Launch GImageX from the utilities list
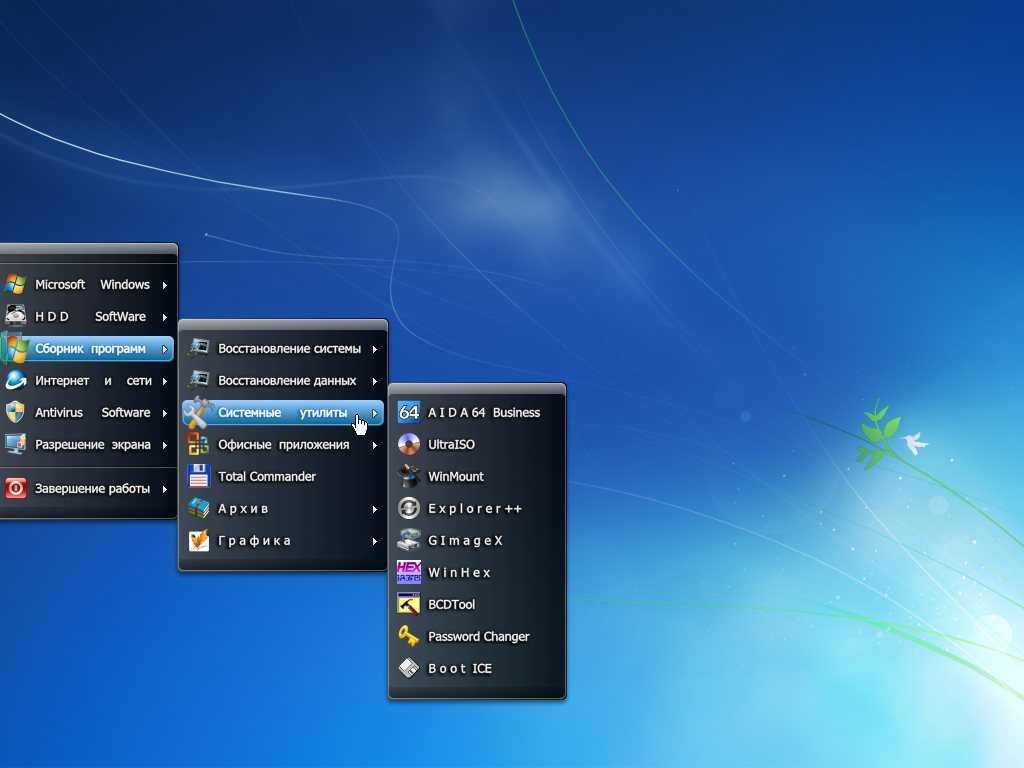The image size is (1024, 768). click(477, 541)
